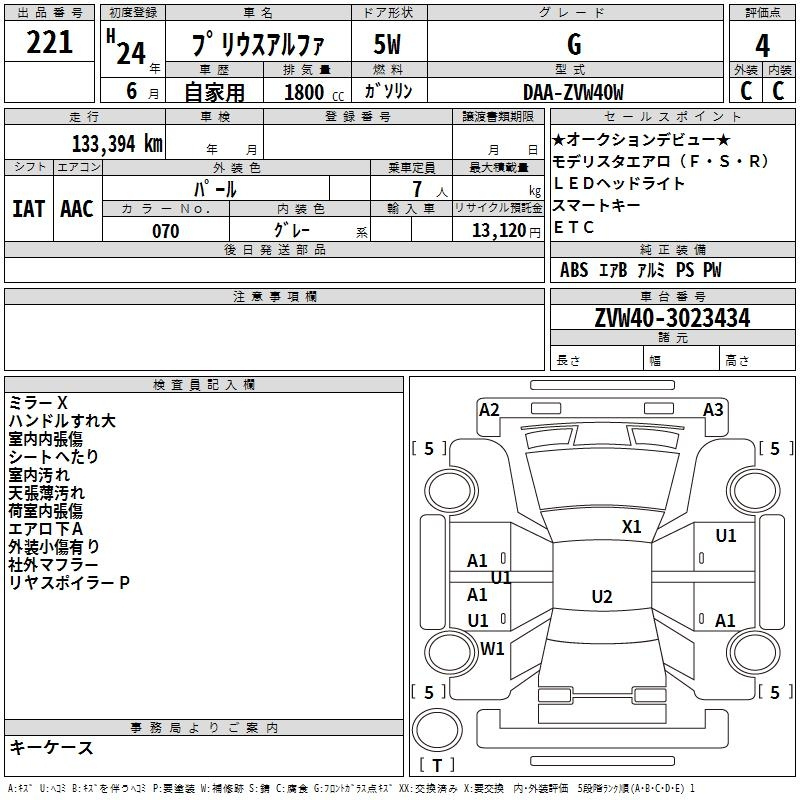This screenshot has height=800, width=800.
Task: Click the displacement value "1800 cc"
Action: pyautogui.click(x=314, y=92)
